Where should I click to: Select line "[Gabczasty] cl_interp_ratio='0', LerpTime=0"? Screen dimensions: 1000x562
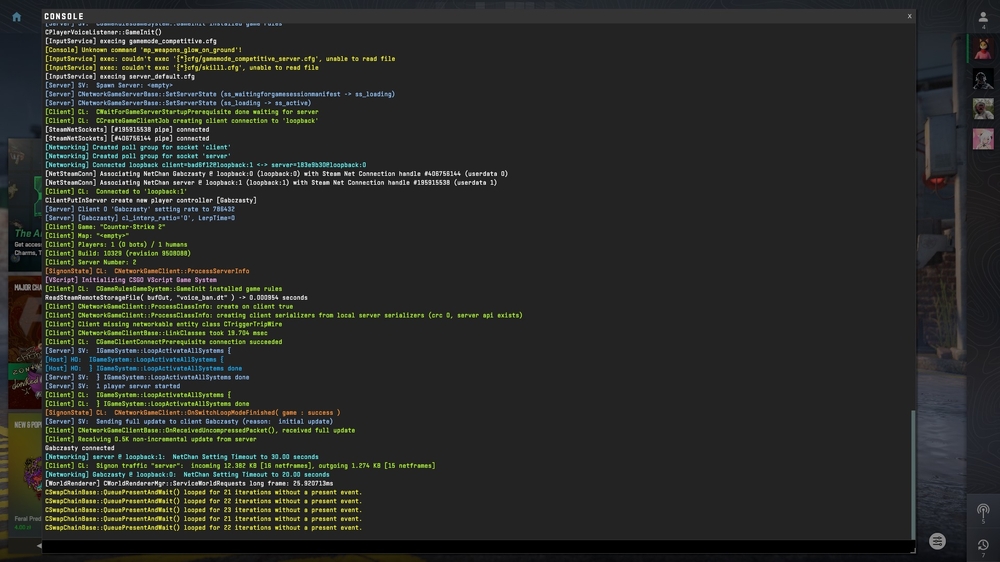(140, 218)
